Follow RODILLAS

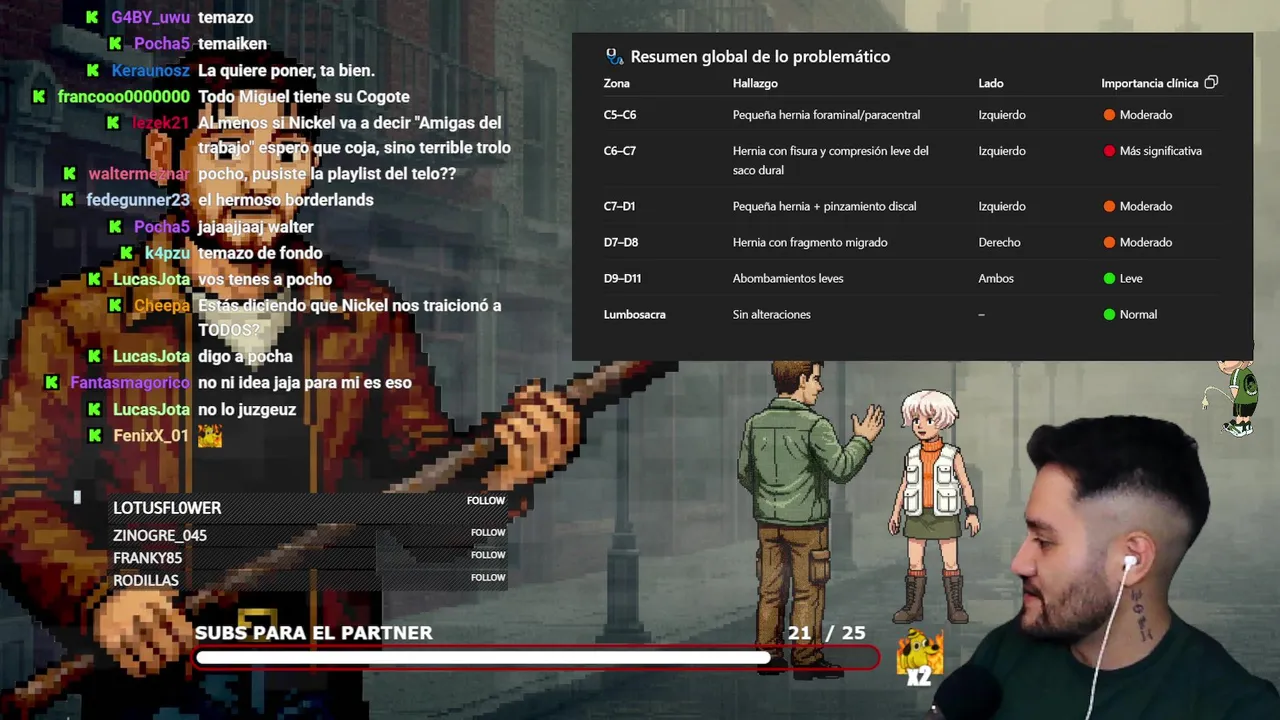click(x=488, y=578)
